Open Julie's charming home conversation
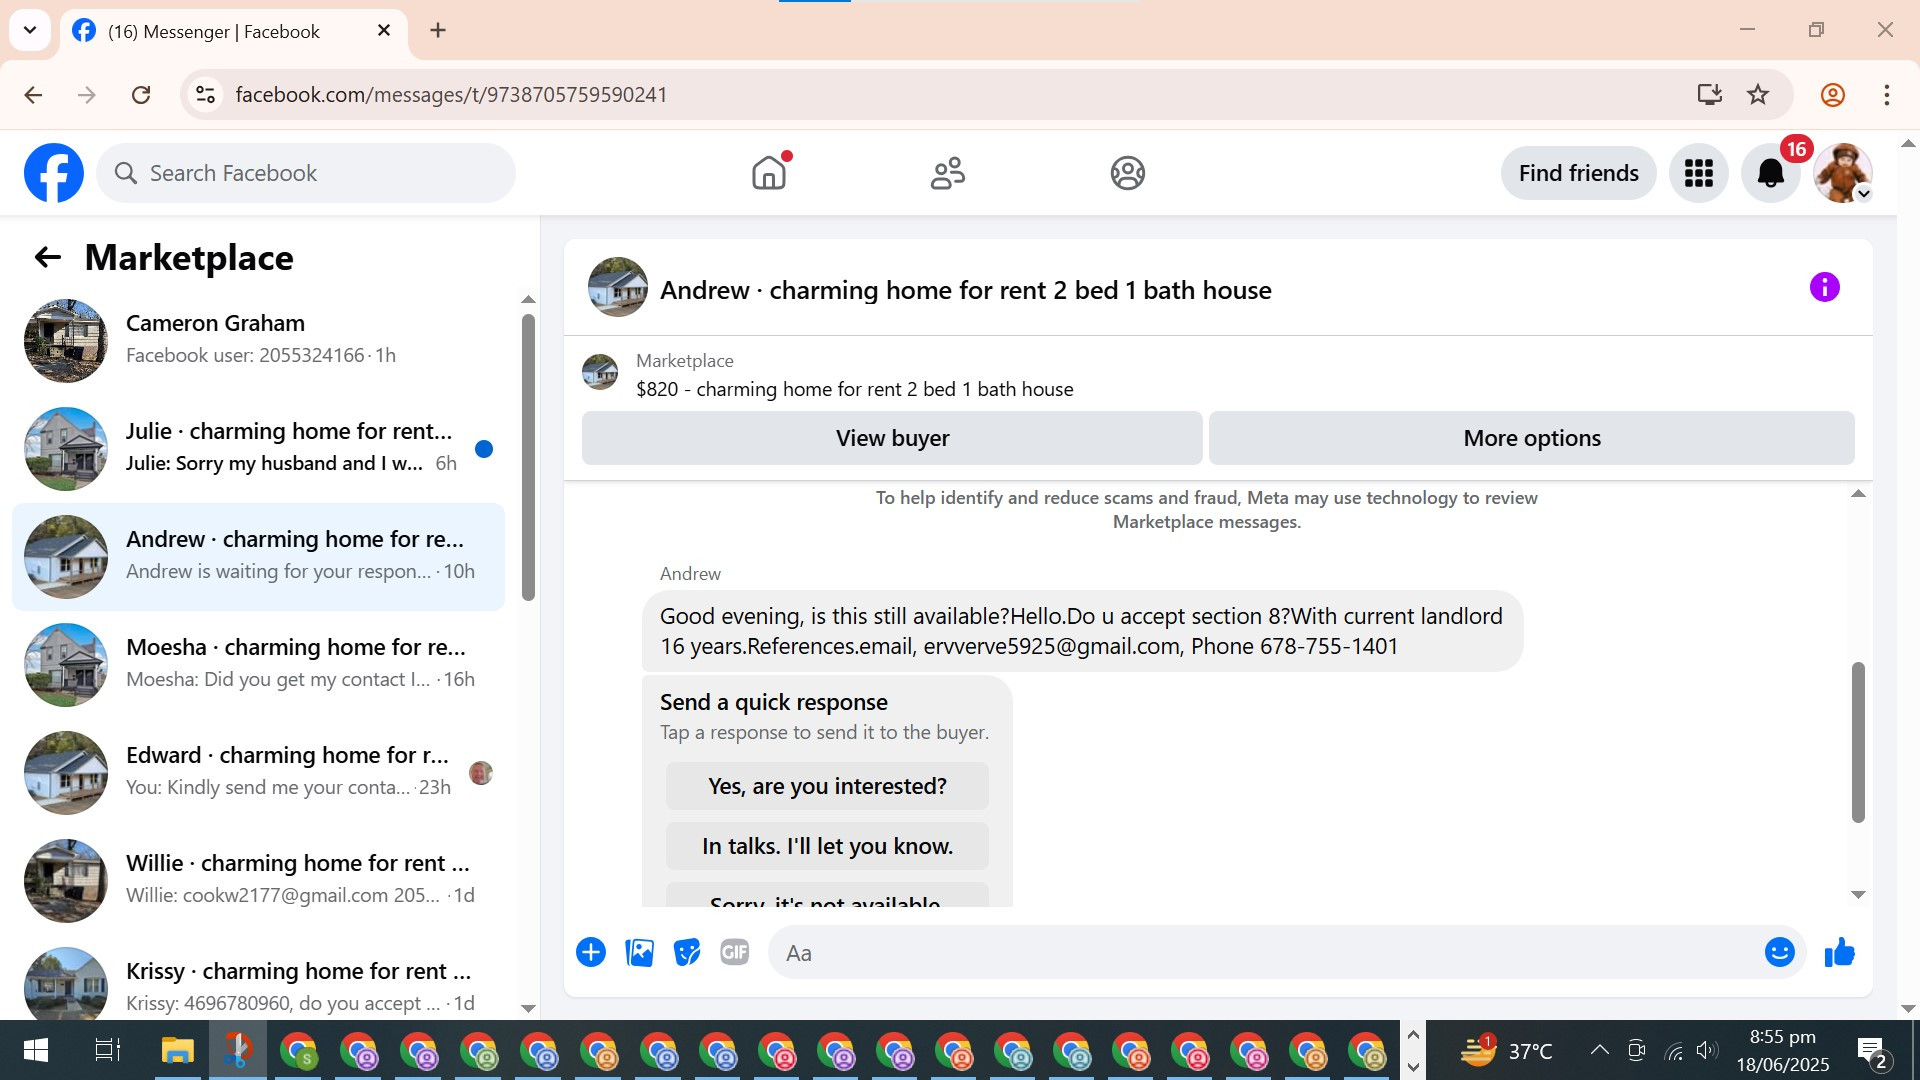This screenshot has width=1920, height=1080. [258, 449]
